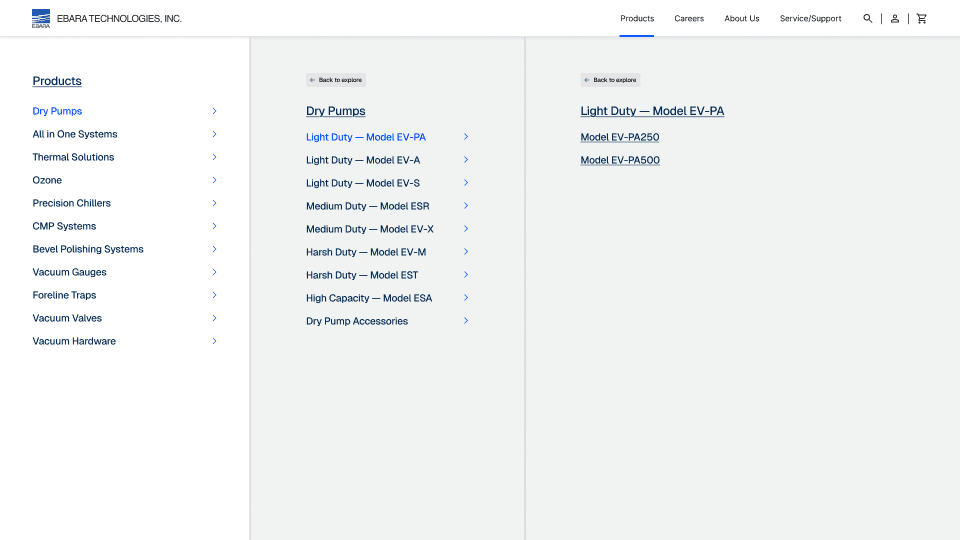Select Vacuum Valves category
This screenshot has height=540, width=960.
tap(67, 318)
